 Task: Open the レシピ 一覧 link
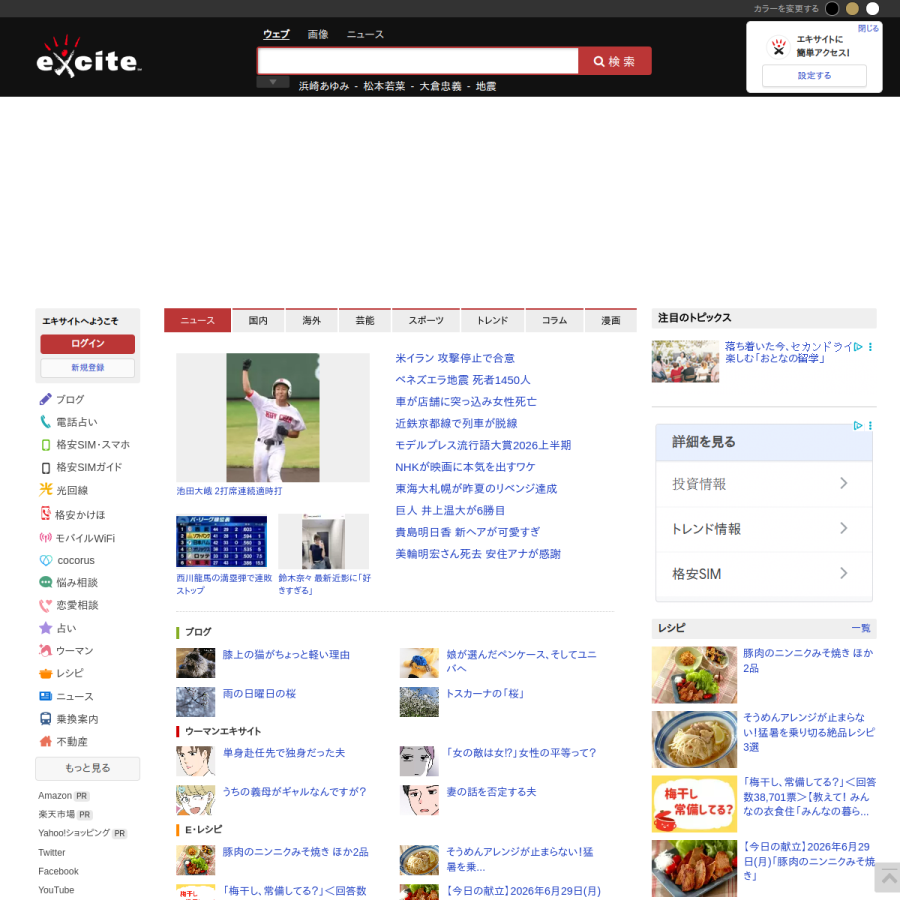point(860,628)
